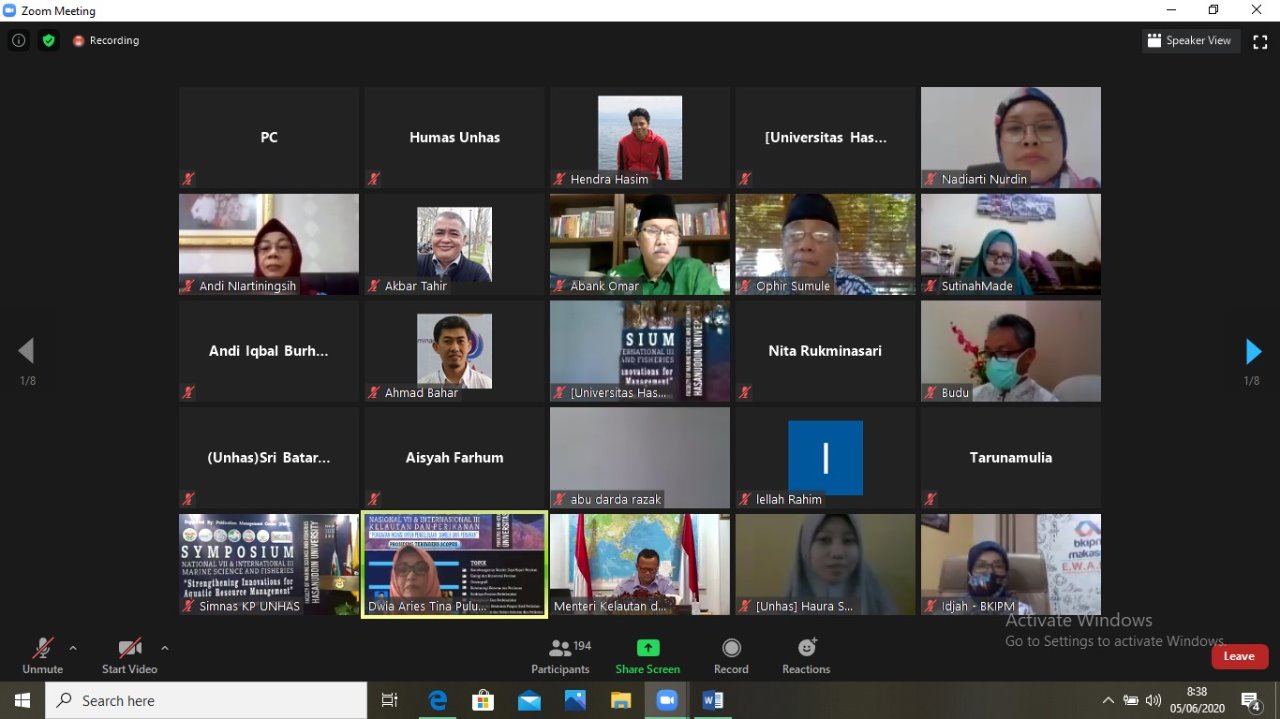Leave the meeting
This screenshot has height=719, width=1280.
tap(1239, 656)
